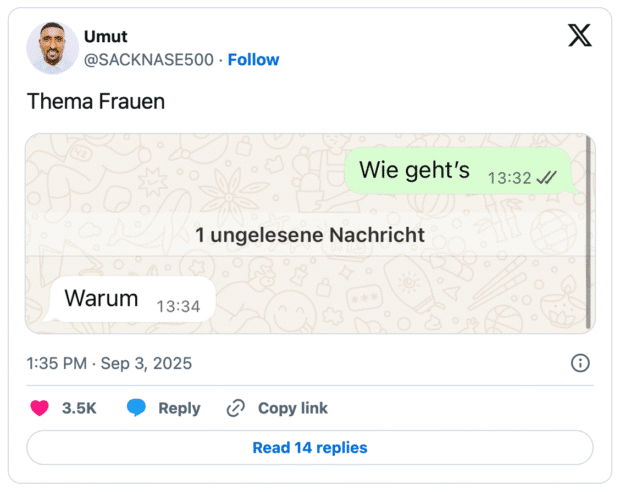Read 14 replies on the tweet

[310, 448]
